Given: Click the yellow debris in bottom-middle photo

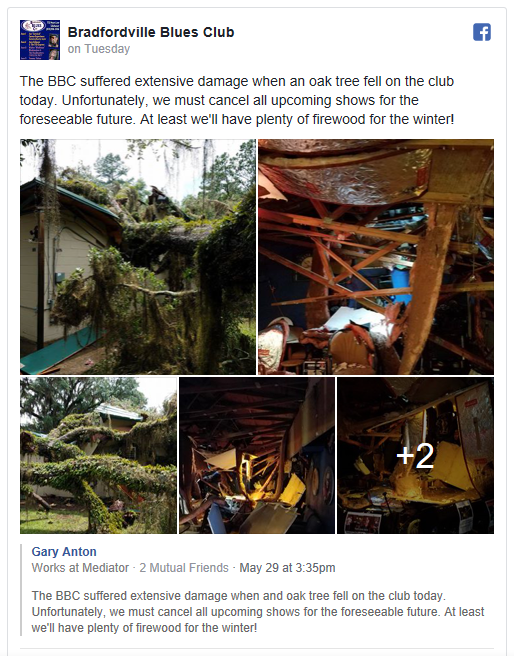Looking at the screenshot, I should pos(292,487).
